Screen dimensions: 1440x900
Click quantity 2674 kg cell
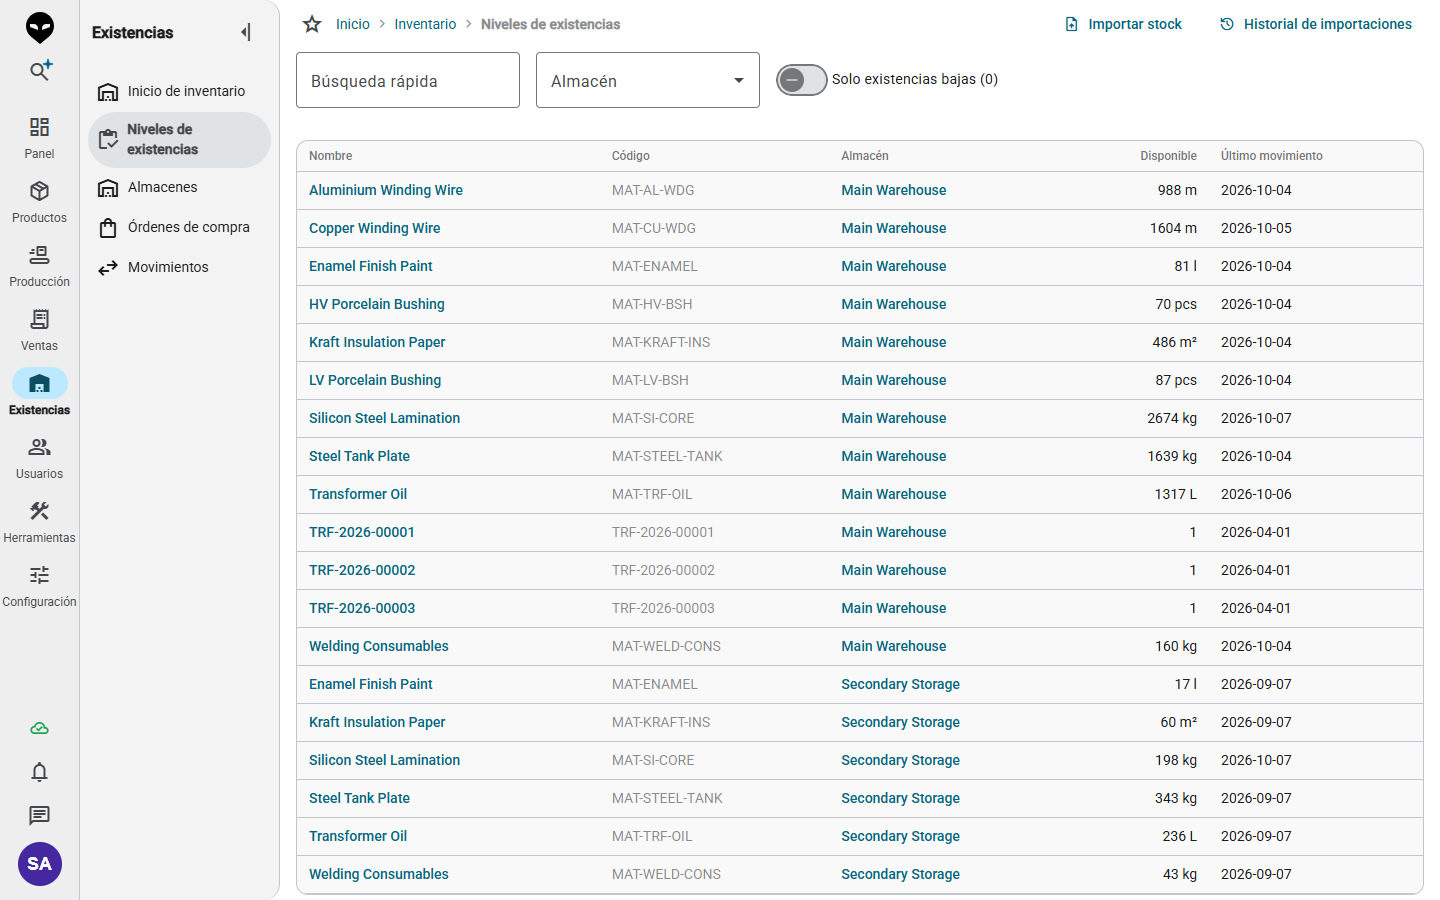1172,418
